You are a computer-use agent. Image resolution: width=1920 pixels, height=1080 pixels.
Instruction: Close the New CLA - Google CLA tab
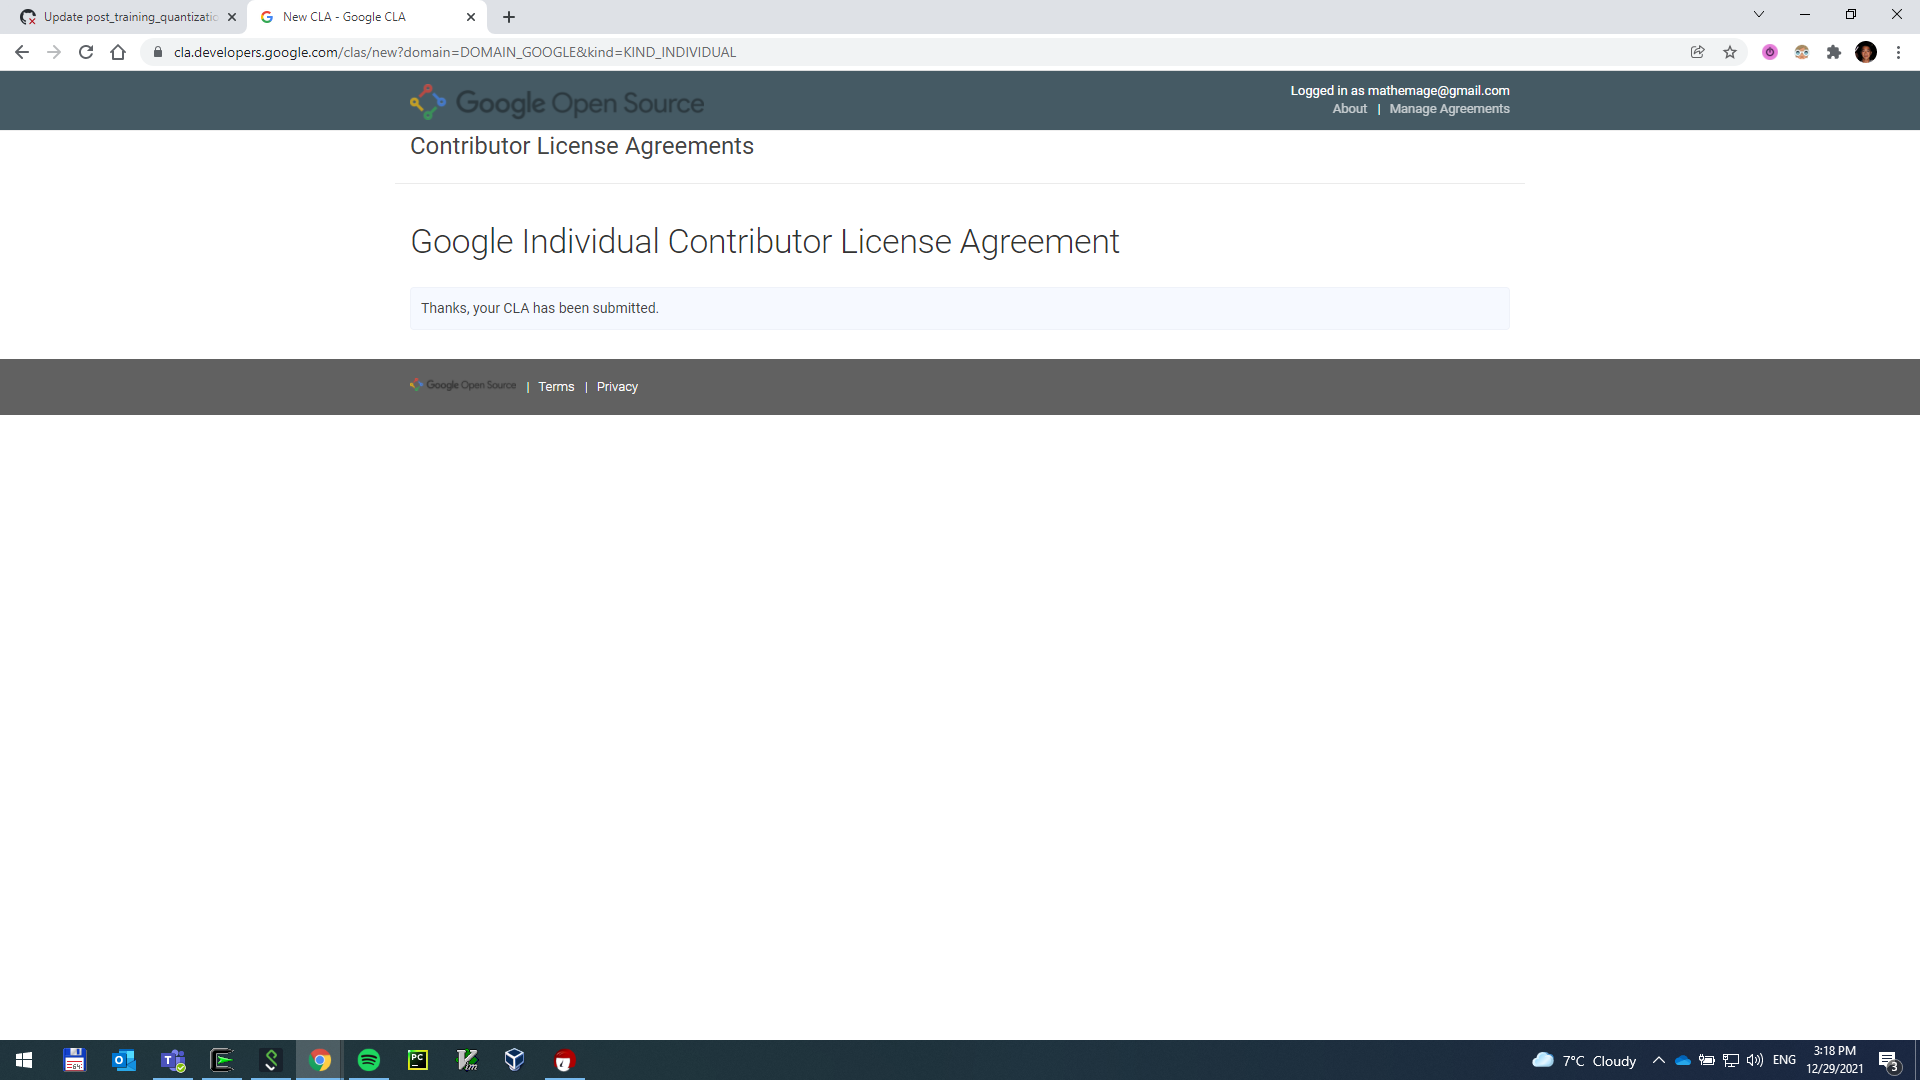point(471,17)
